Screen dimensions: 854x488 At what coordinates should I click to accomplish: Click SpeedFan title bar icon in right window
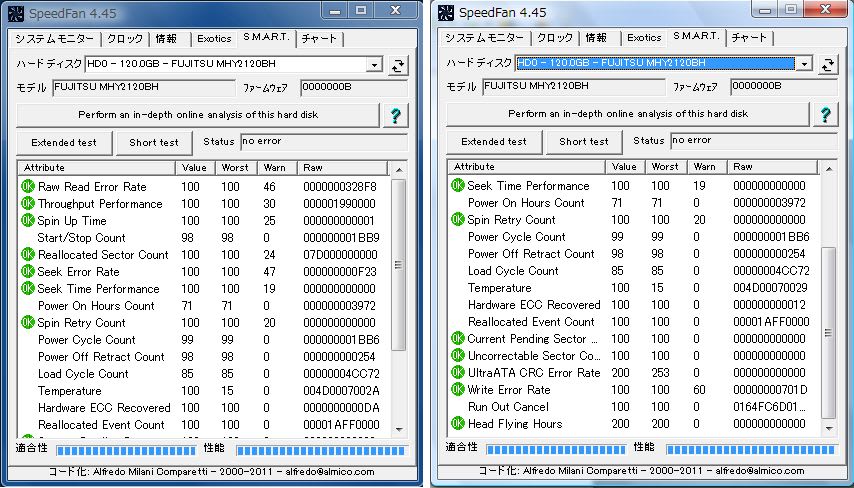[x=446, y=12]
